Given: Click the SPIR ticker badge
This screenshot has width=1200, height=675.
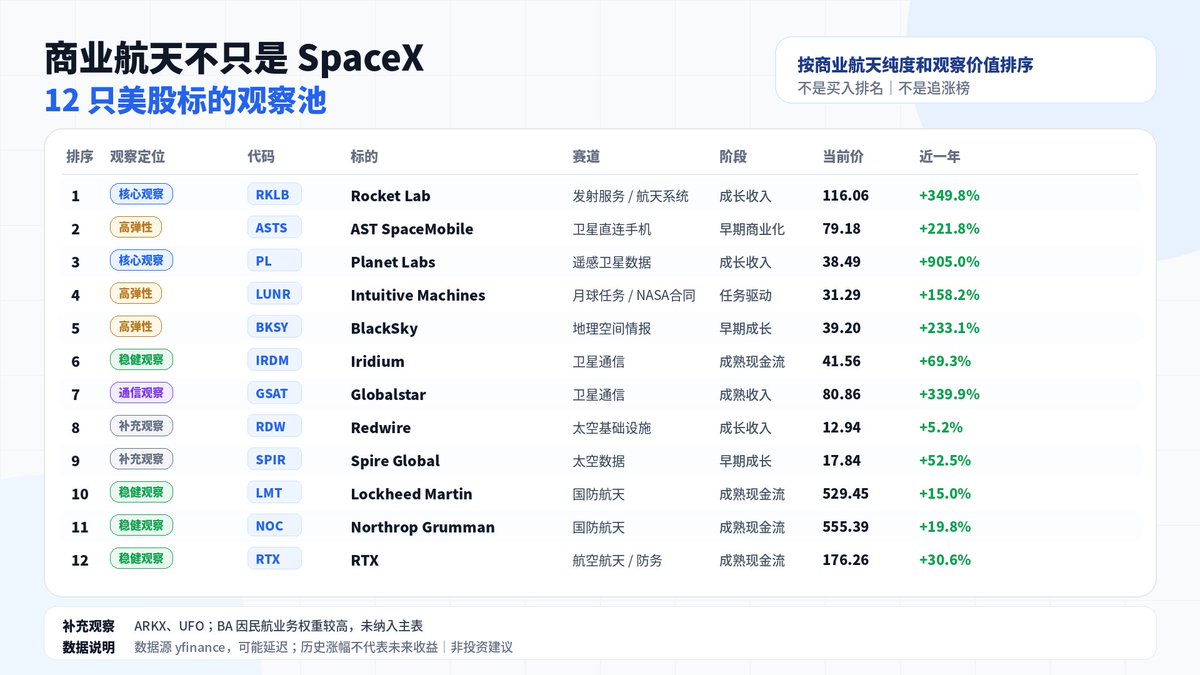Looking at the screenshot, I should (x=274, y=459).
